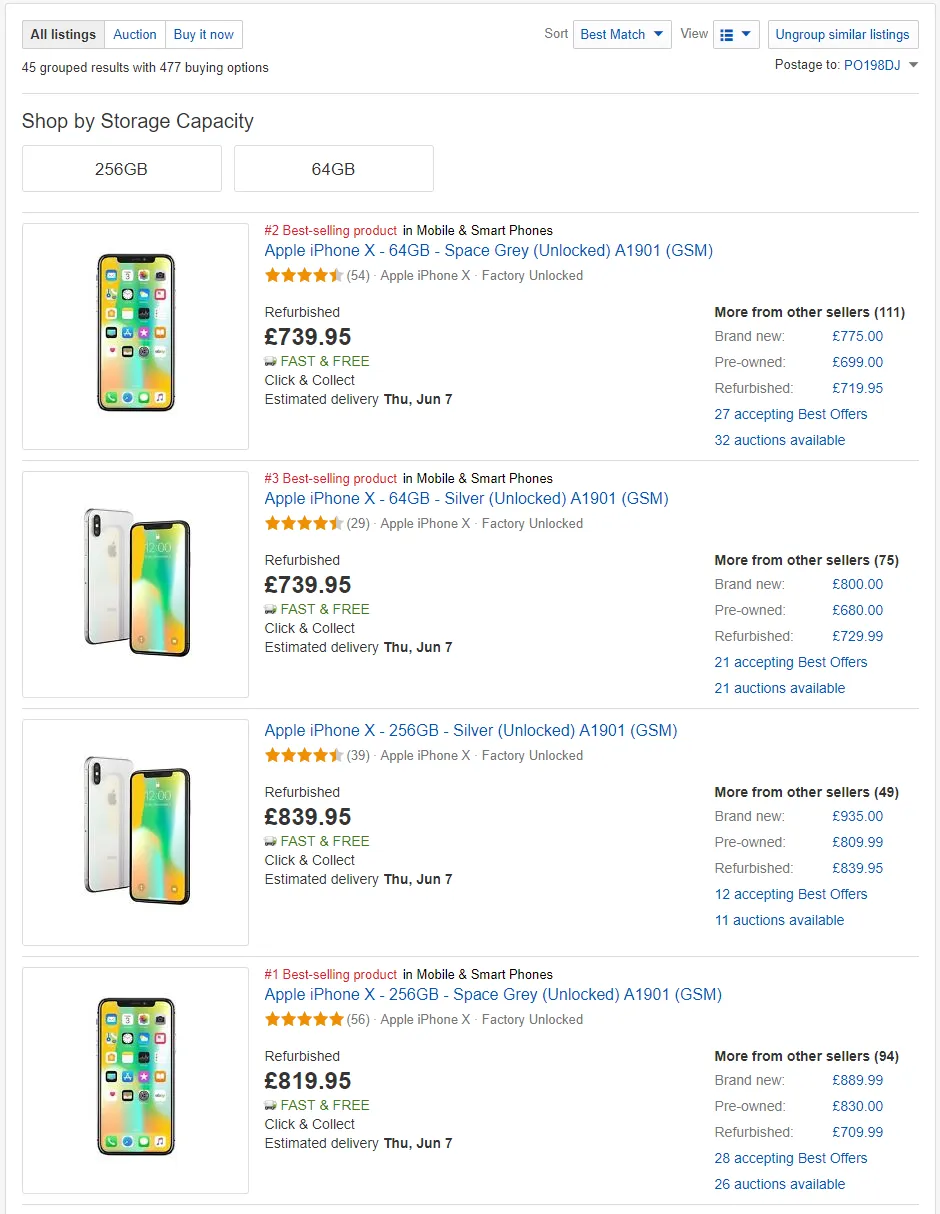Open the list View icon dropdown
Screen dimensions: 940x1214
736,34
